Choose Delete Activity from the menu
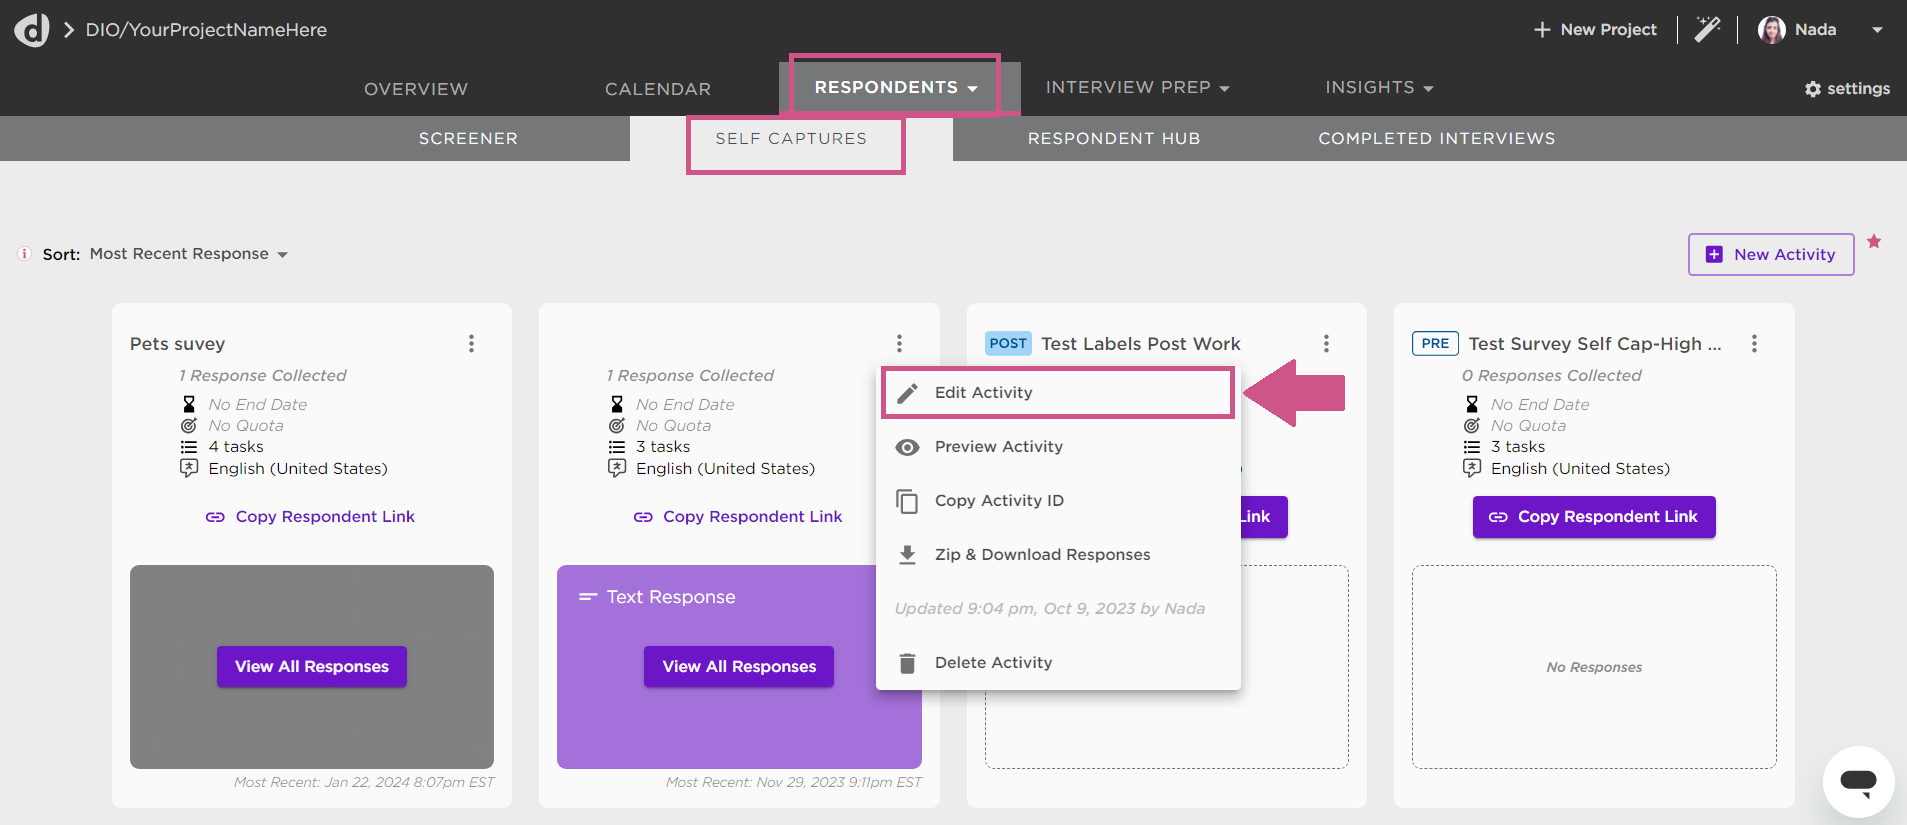Screen dimensions: 1907x825 click(1058, 663)
